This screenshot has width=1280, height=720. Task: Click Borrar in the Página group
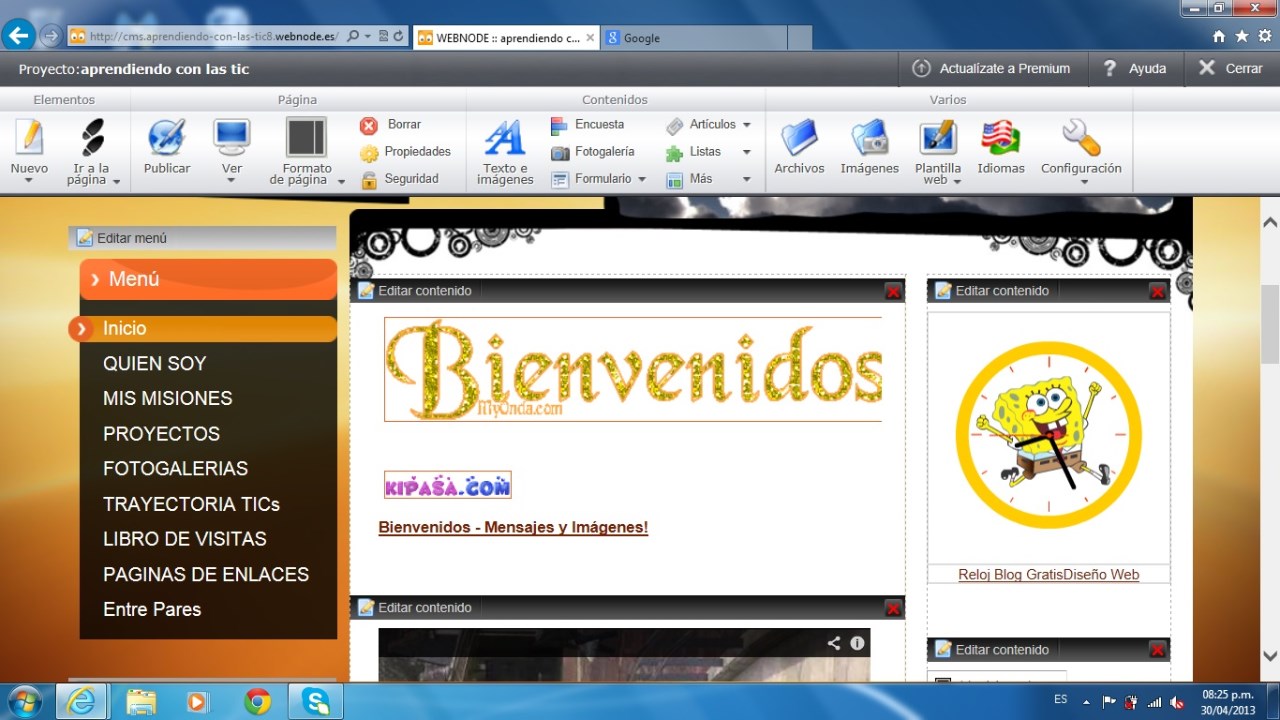pos(391,125)
